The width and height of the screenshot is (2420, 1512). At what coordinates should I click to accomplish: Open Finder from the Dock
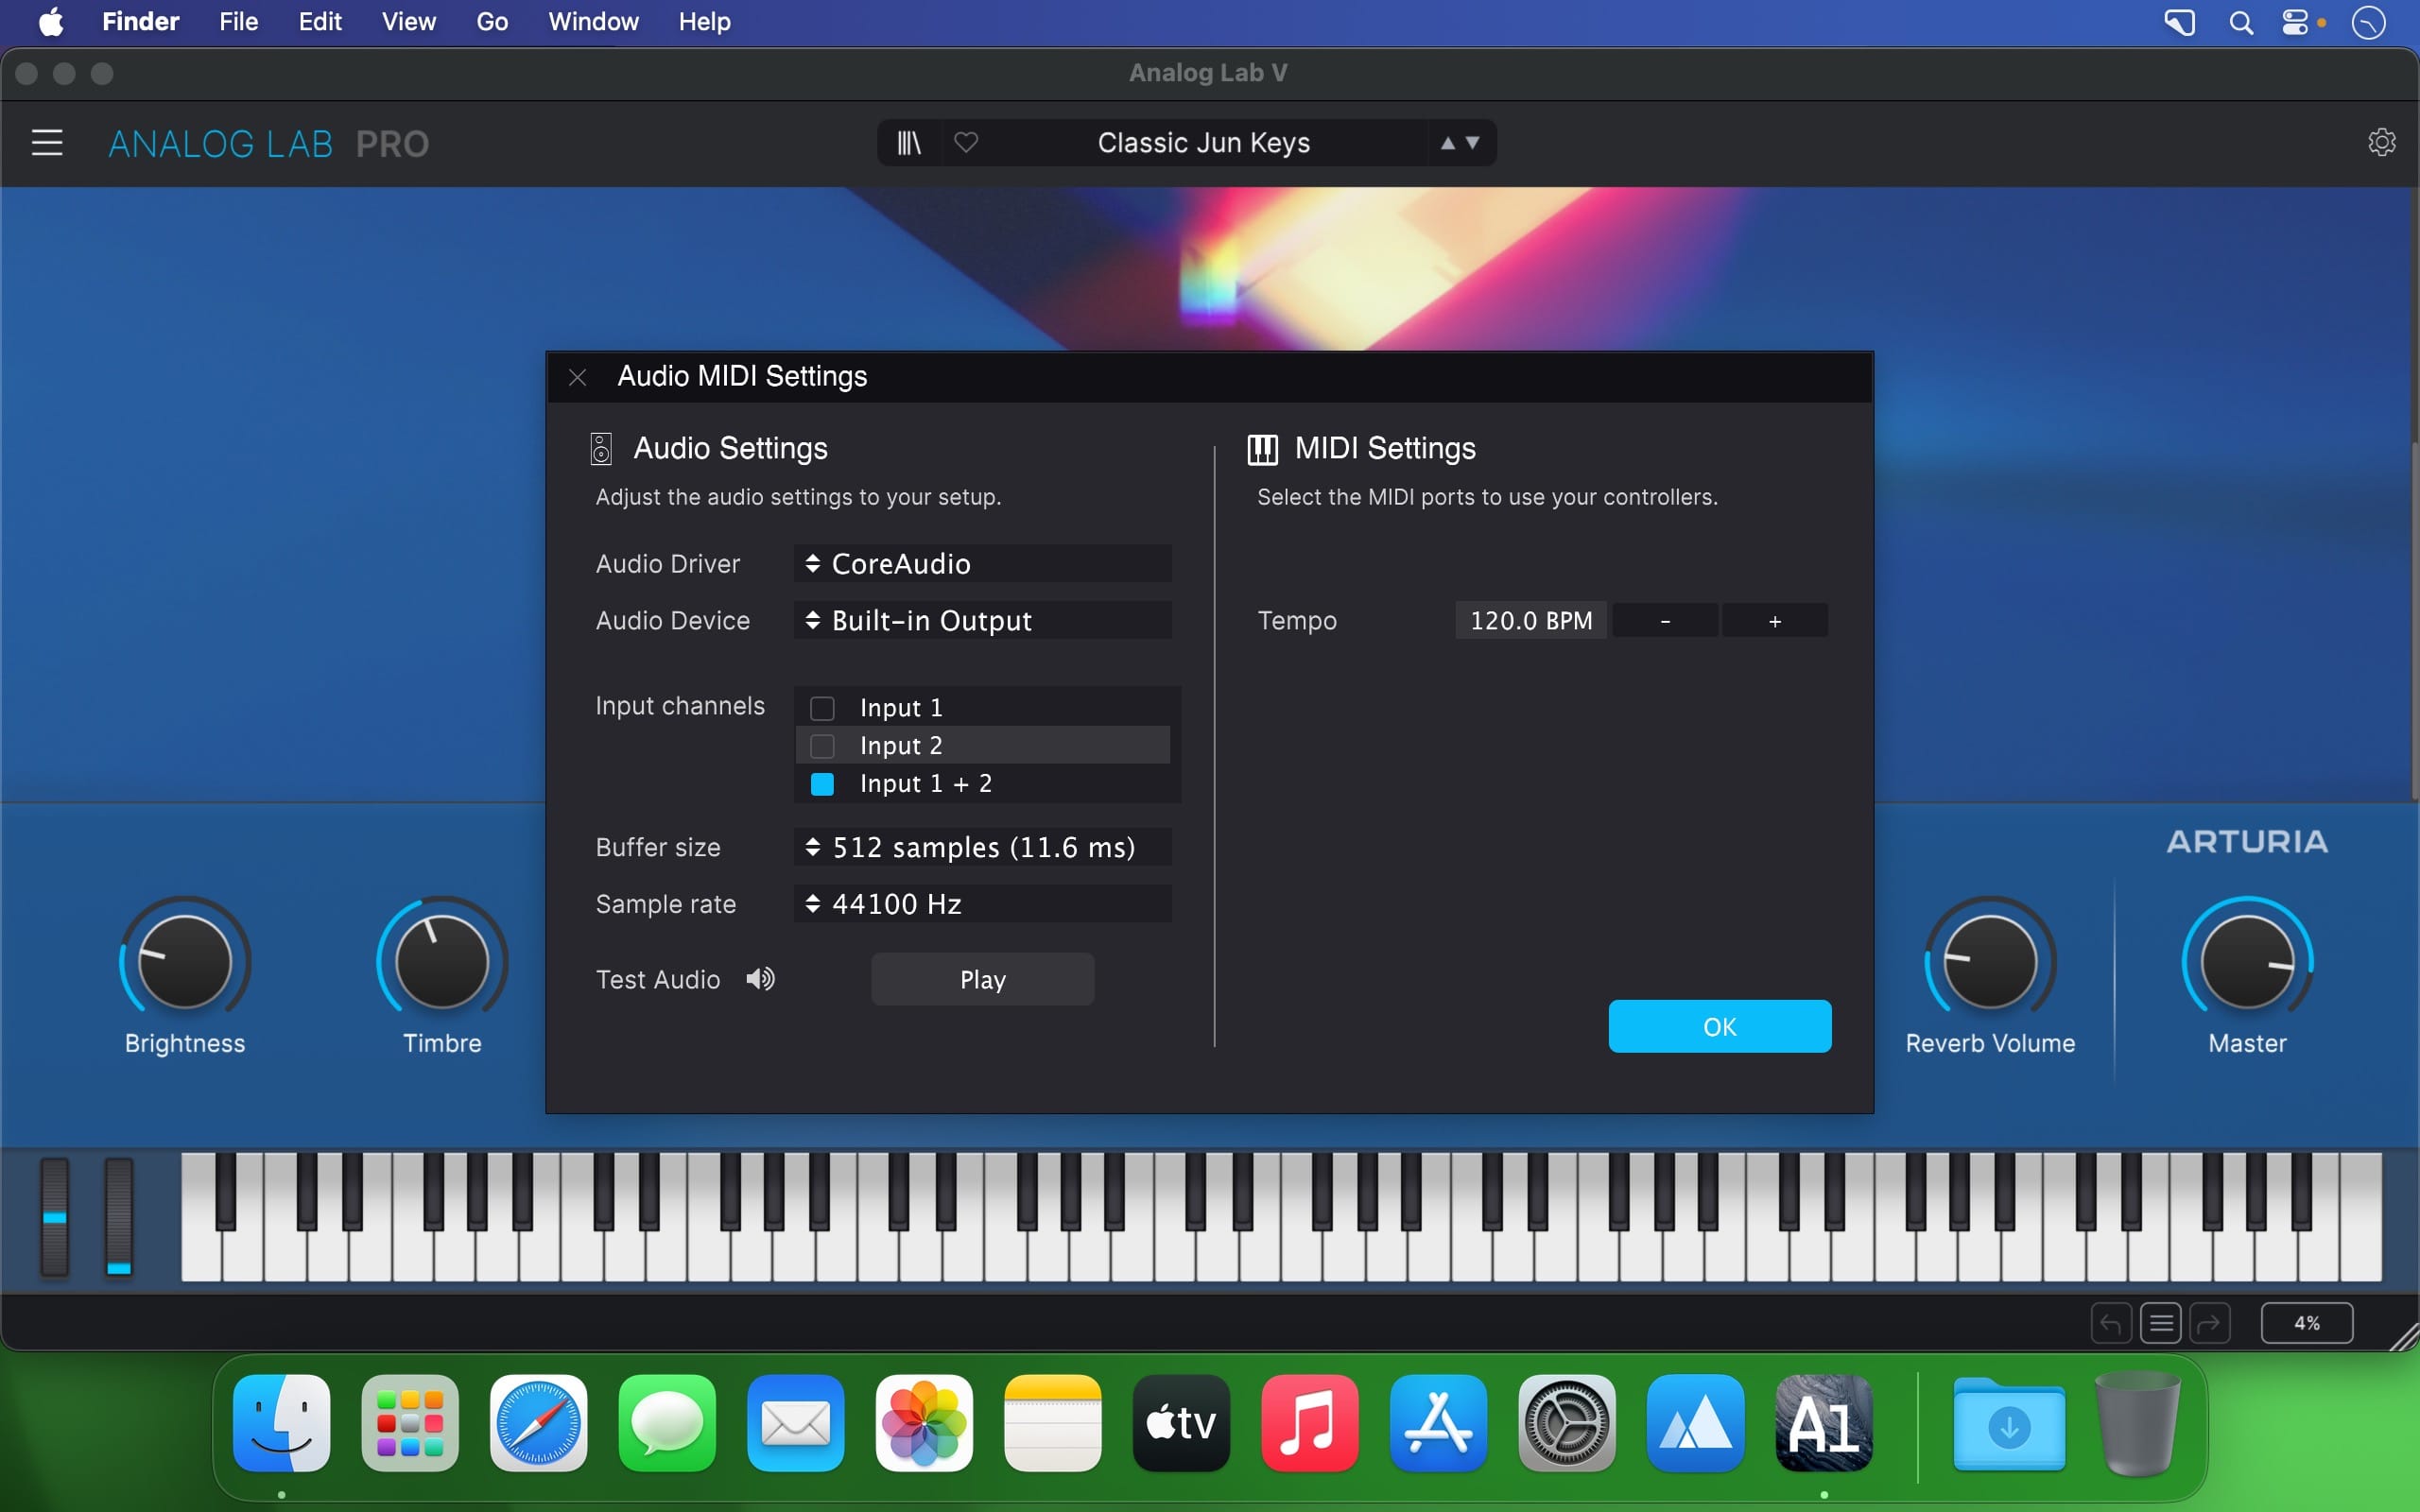point(282,1423)
